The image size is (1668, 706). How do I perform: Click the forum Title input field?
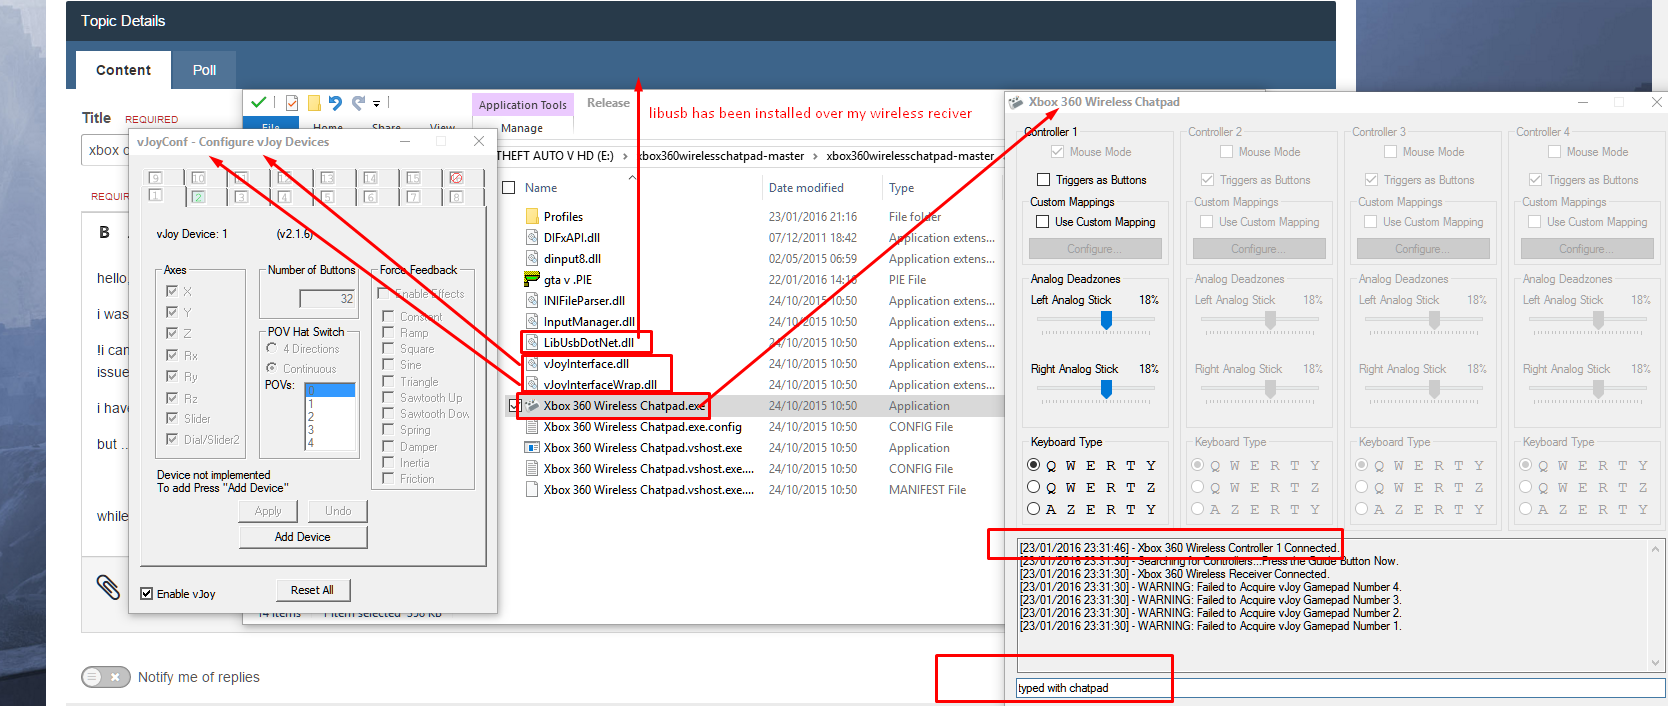(105, 150)
